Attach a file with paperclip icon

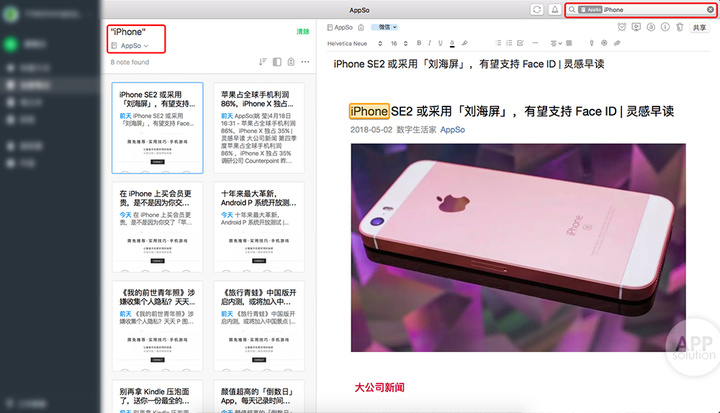pos(617,43)
